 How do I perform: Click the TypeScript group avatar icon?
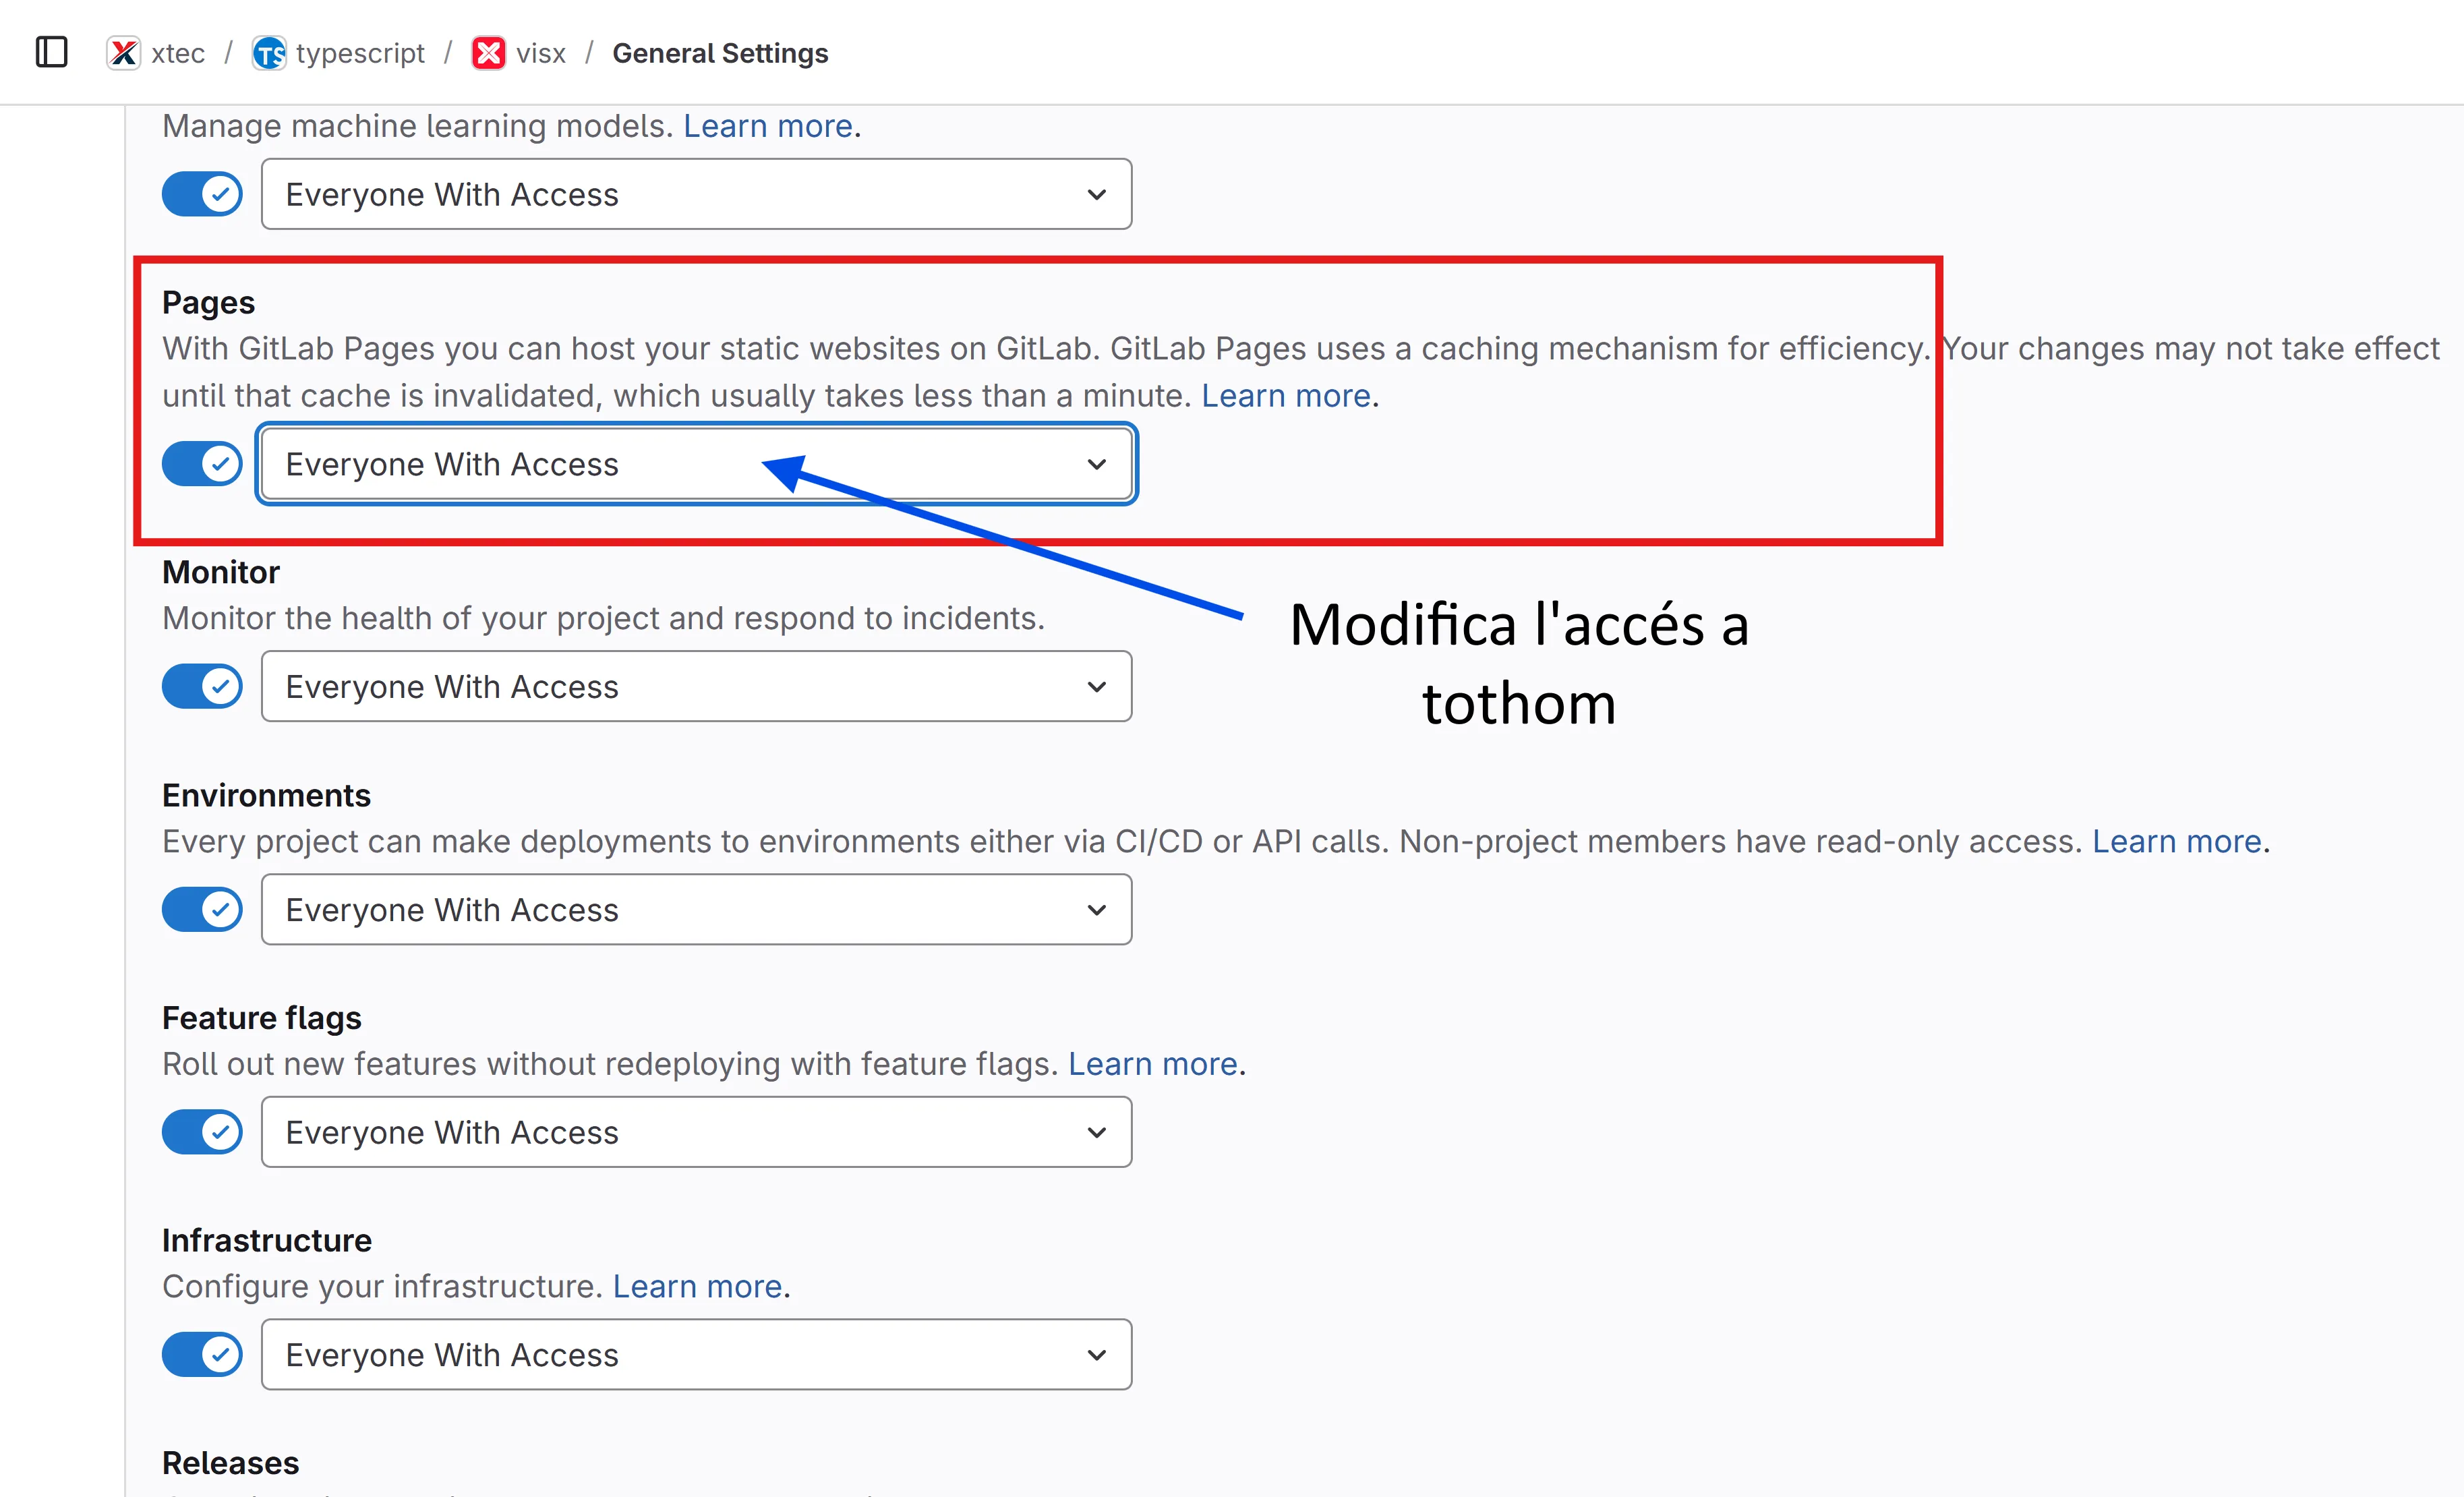[x=268, y=53]
